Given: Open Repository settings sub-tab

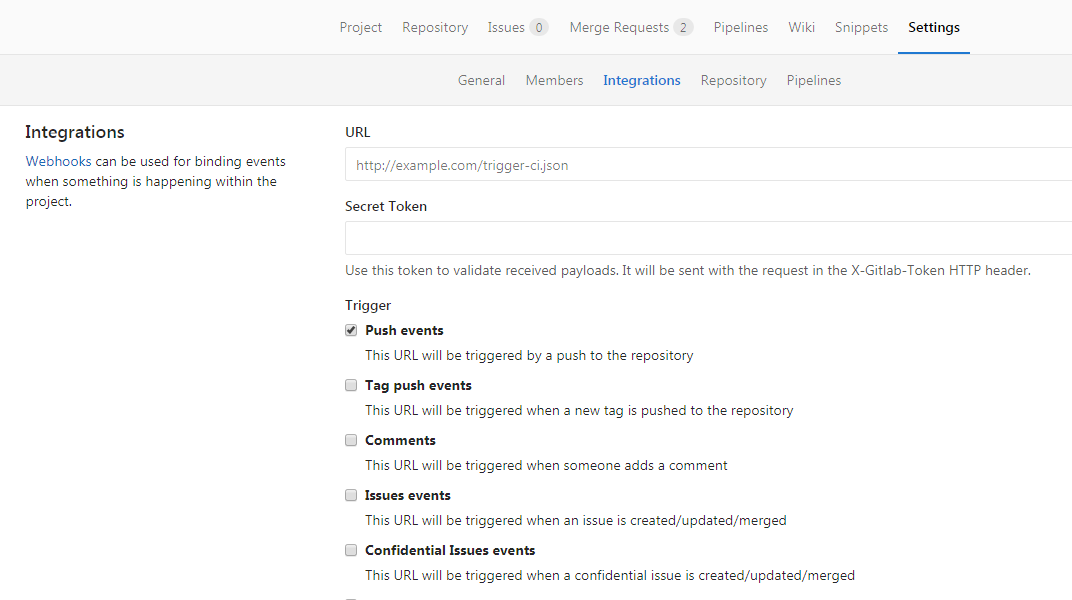Looking at the screenshot, I should tap(733, 81).
